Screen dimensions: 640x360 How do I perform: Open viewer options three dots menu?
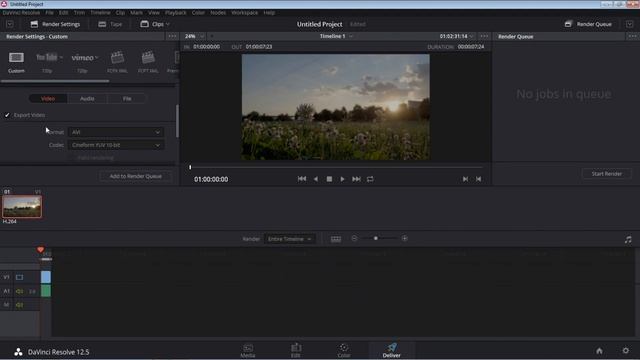[484, 36]
